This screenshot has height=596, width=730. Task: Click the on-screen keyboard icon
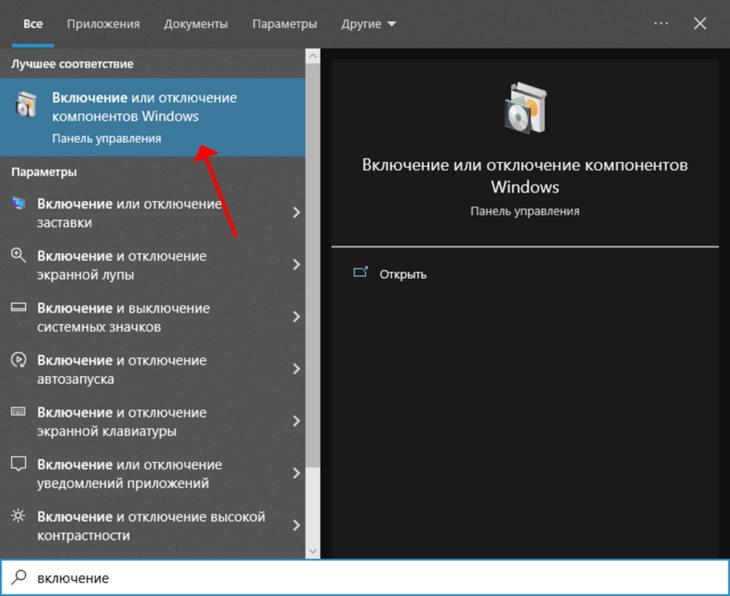(19, 412)
